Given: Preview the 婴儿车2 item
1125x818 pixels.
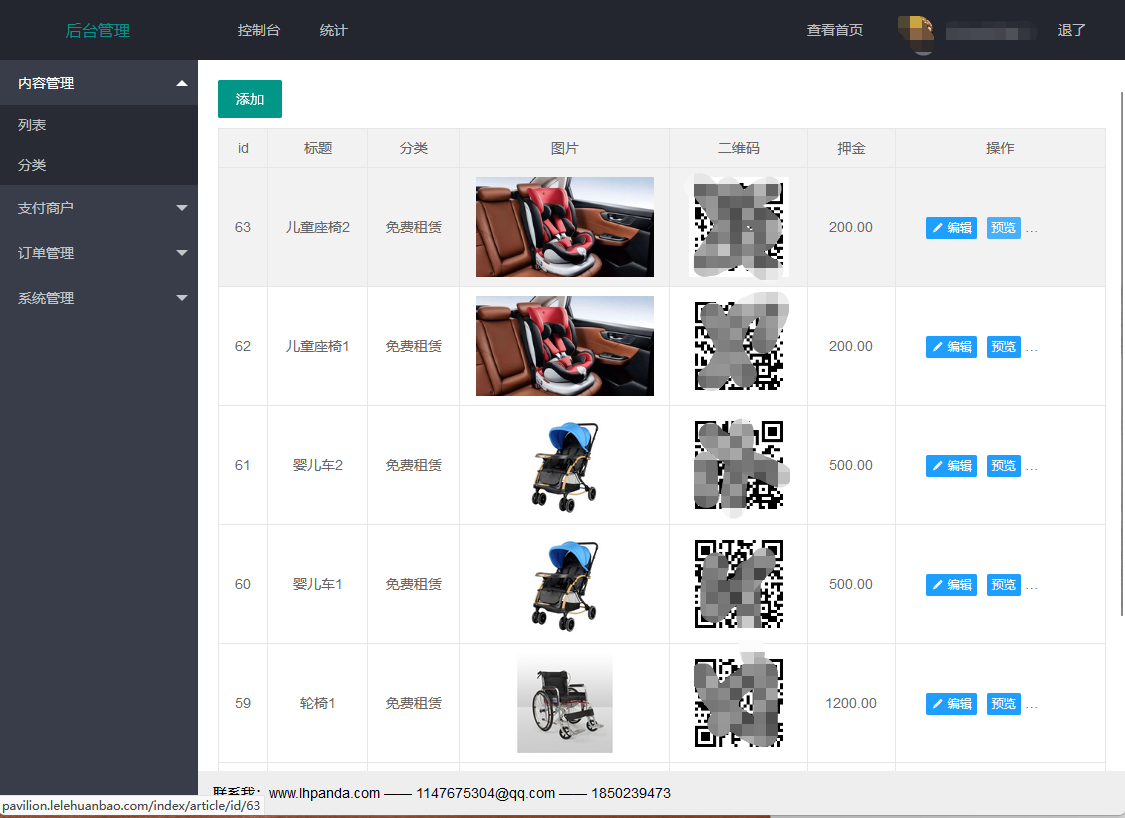Looking at the screenshot, I should coord(1004,466).
